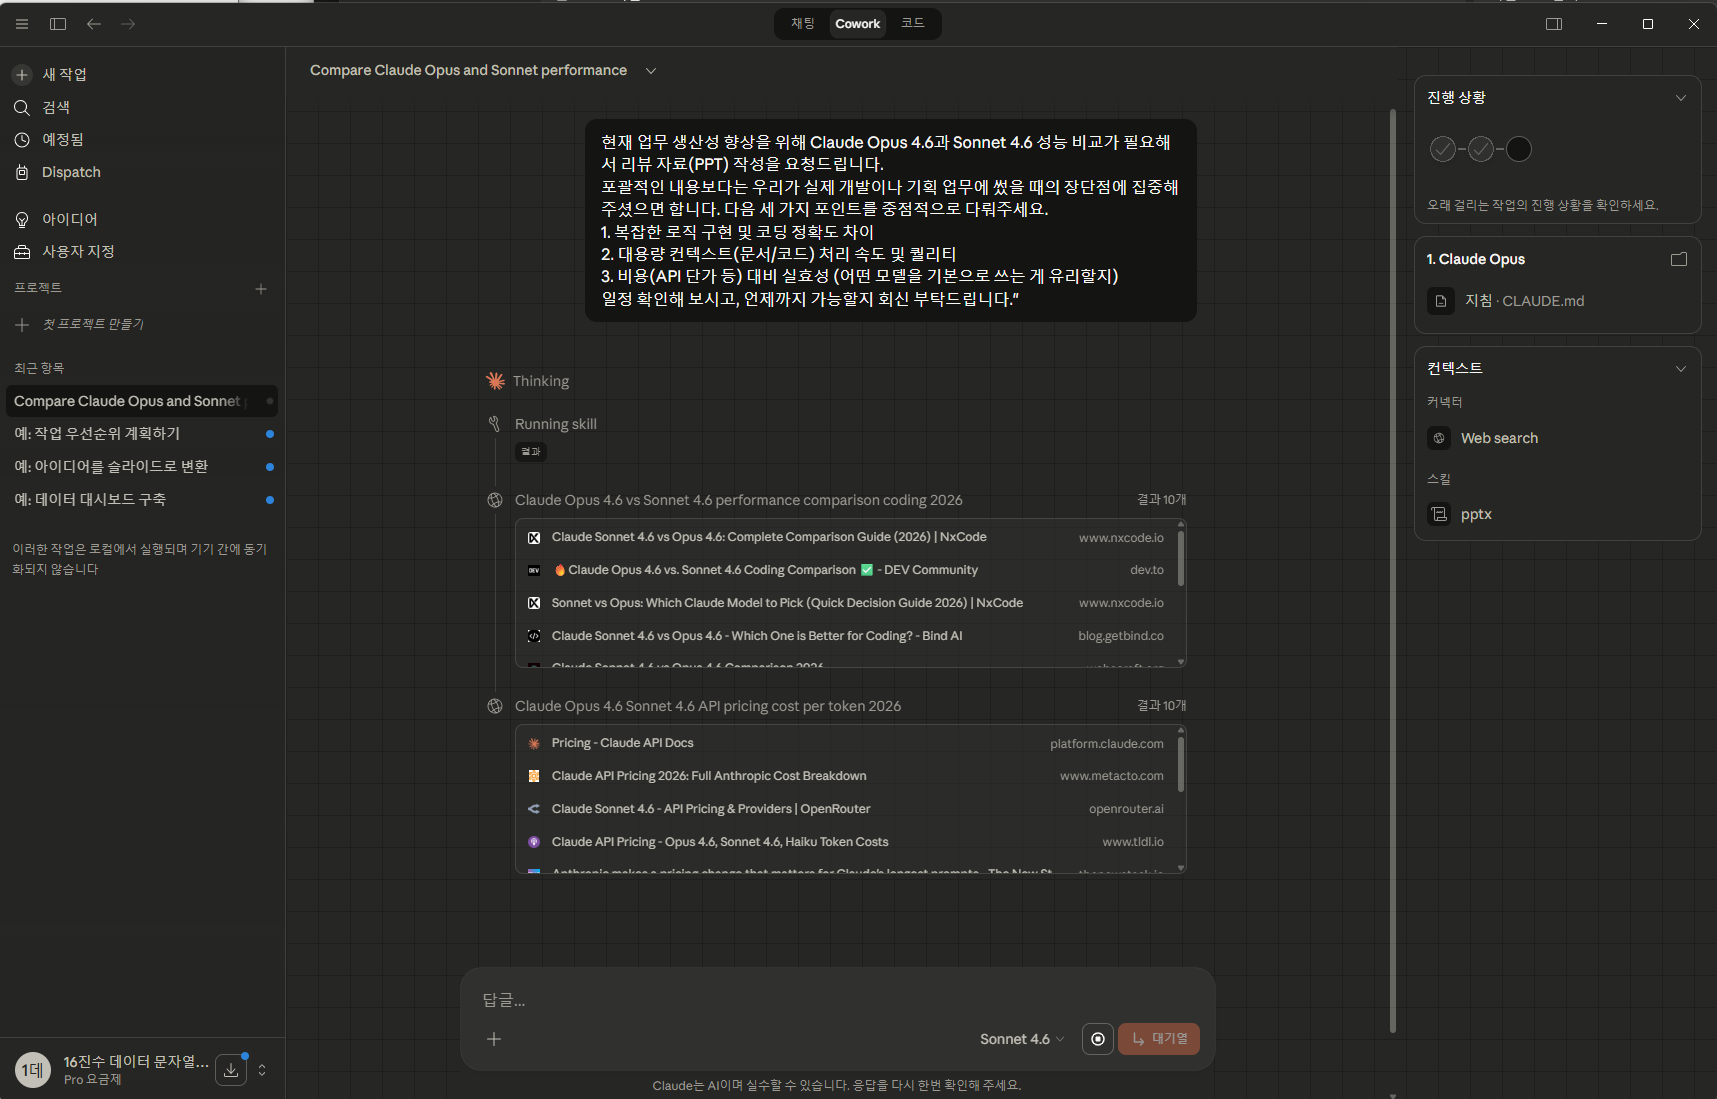Open 예정됨 scheduled items
Viewport: 1717px width, 1099px height.
pyautogui.click(x=140, y=140)
